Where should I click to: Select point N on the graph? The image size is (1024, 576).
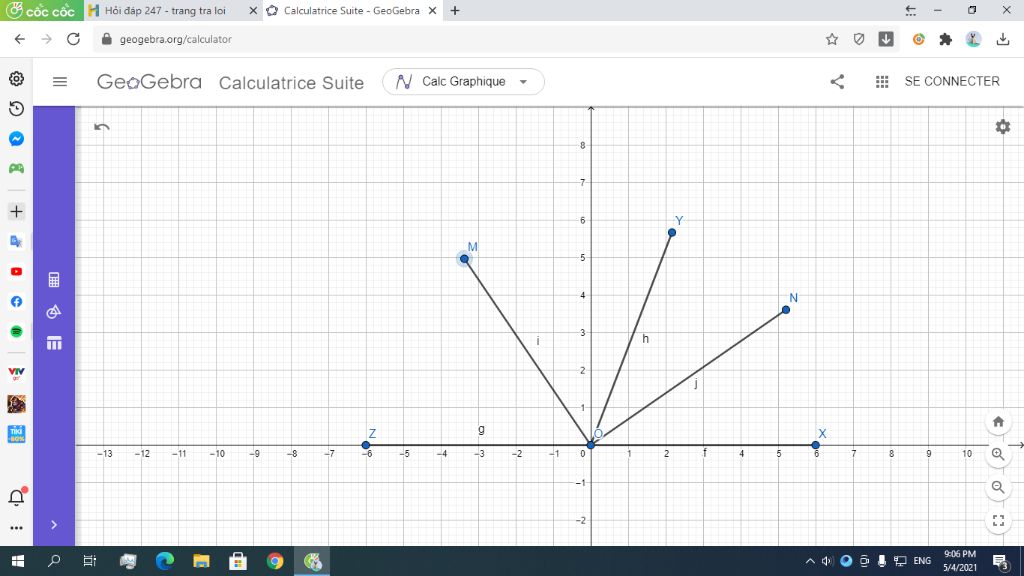pos(786,310)
